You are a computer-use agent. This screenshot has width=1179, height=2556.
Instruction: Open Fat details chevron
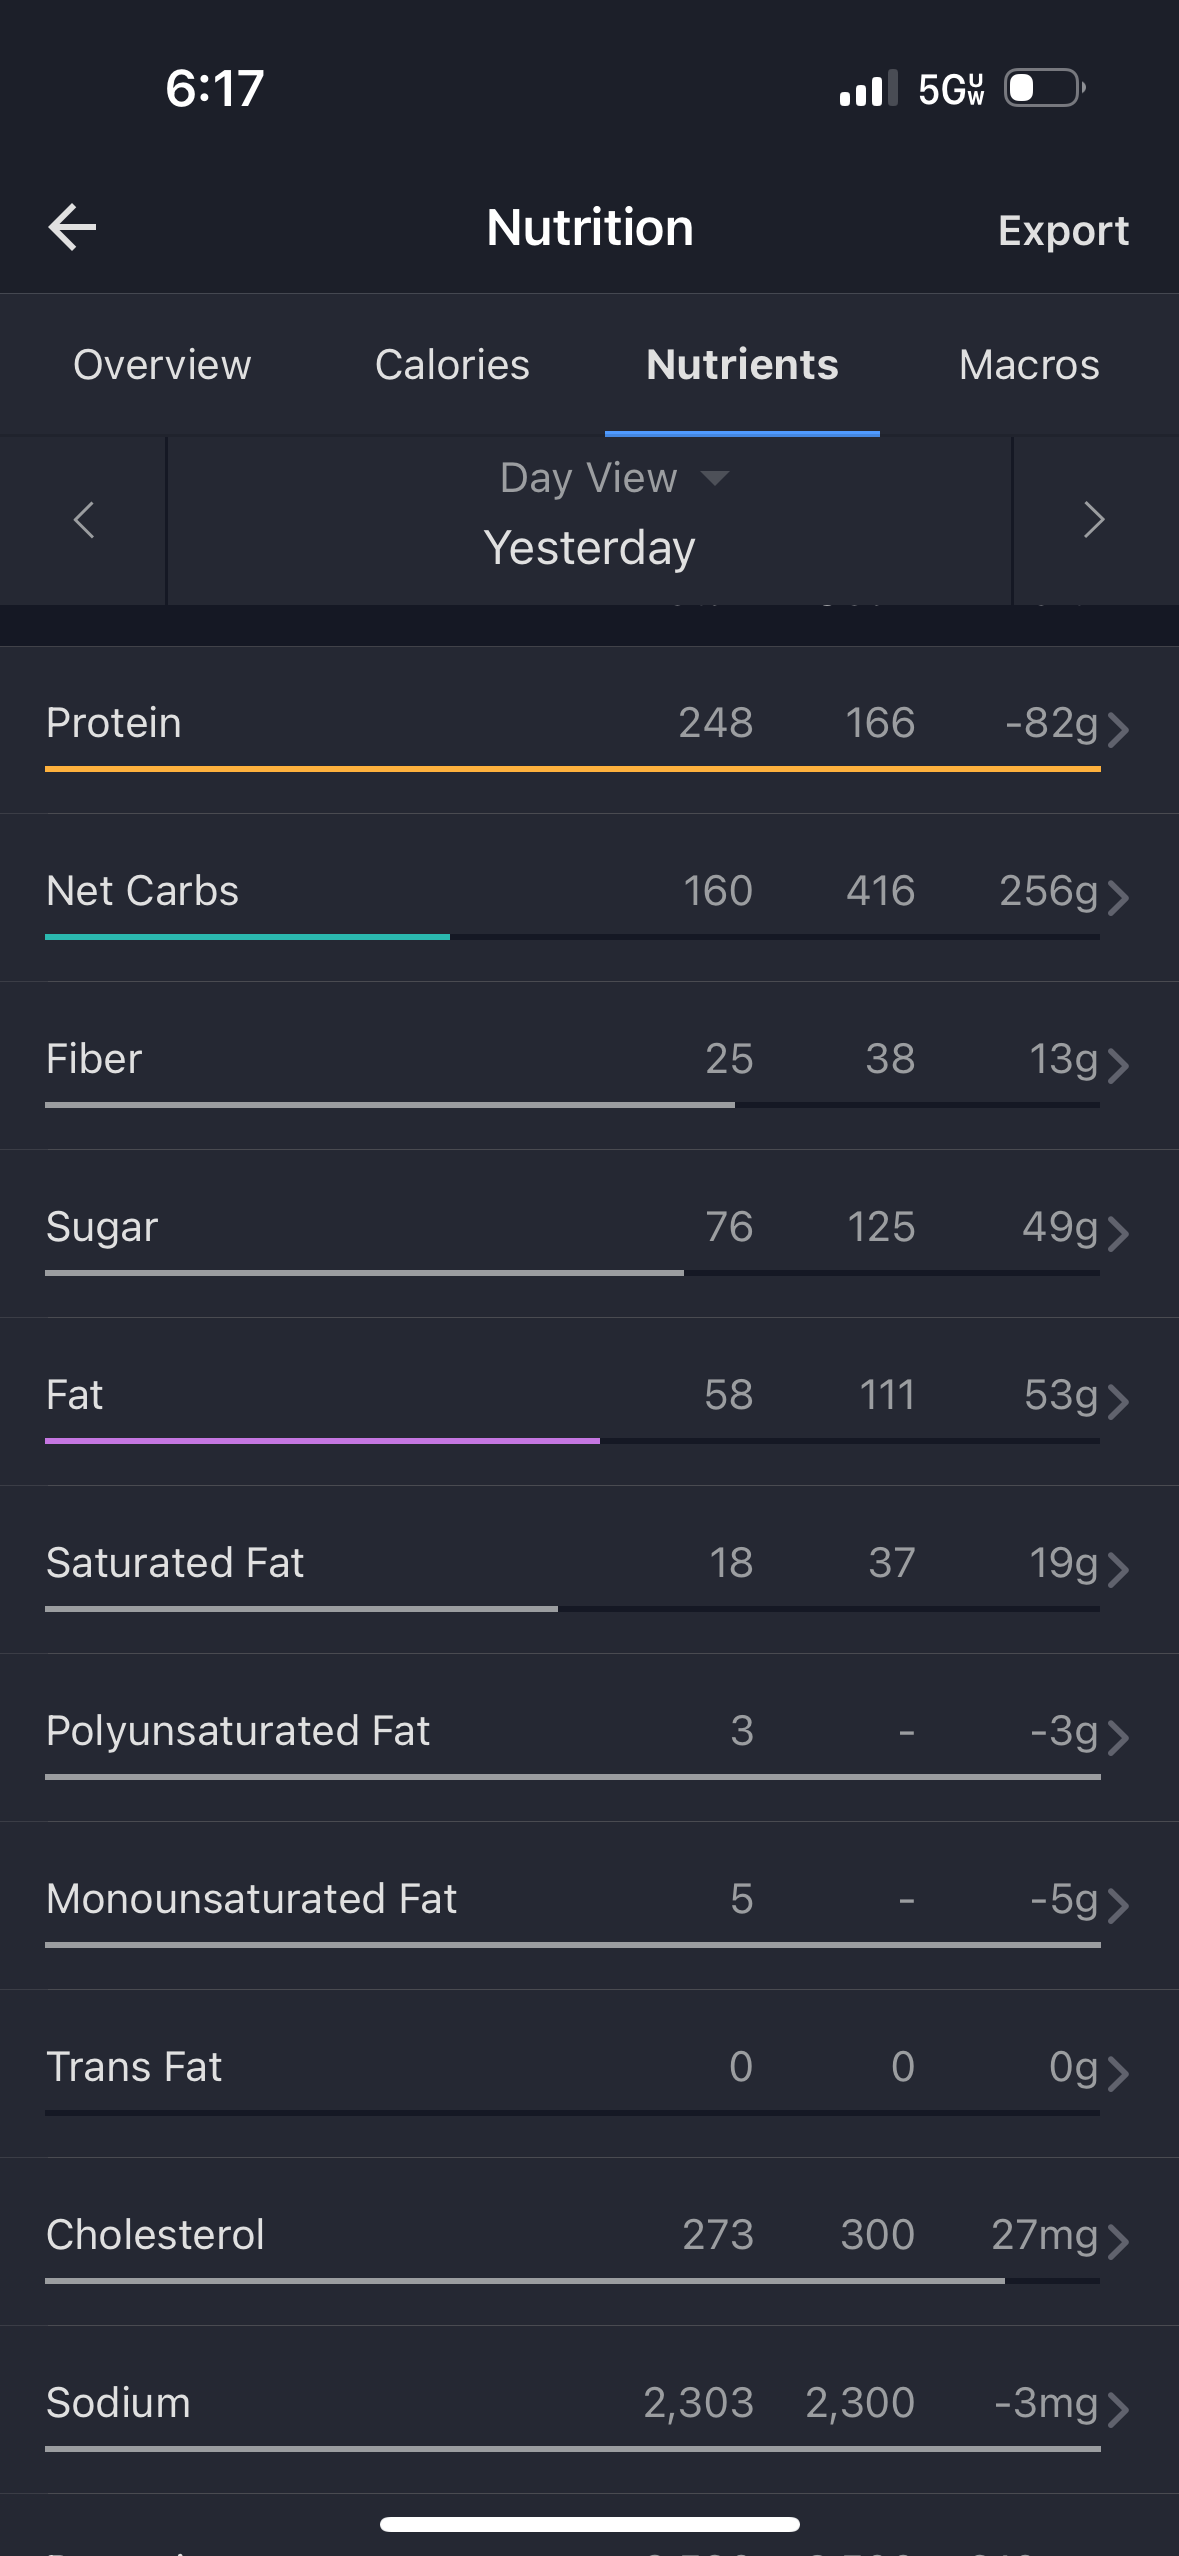(1119, 1401)
